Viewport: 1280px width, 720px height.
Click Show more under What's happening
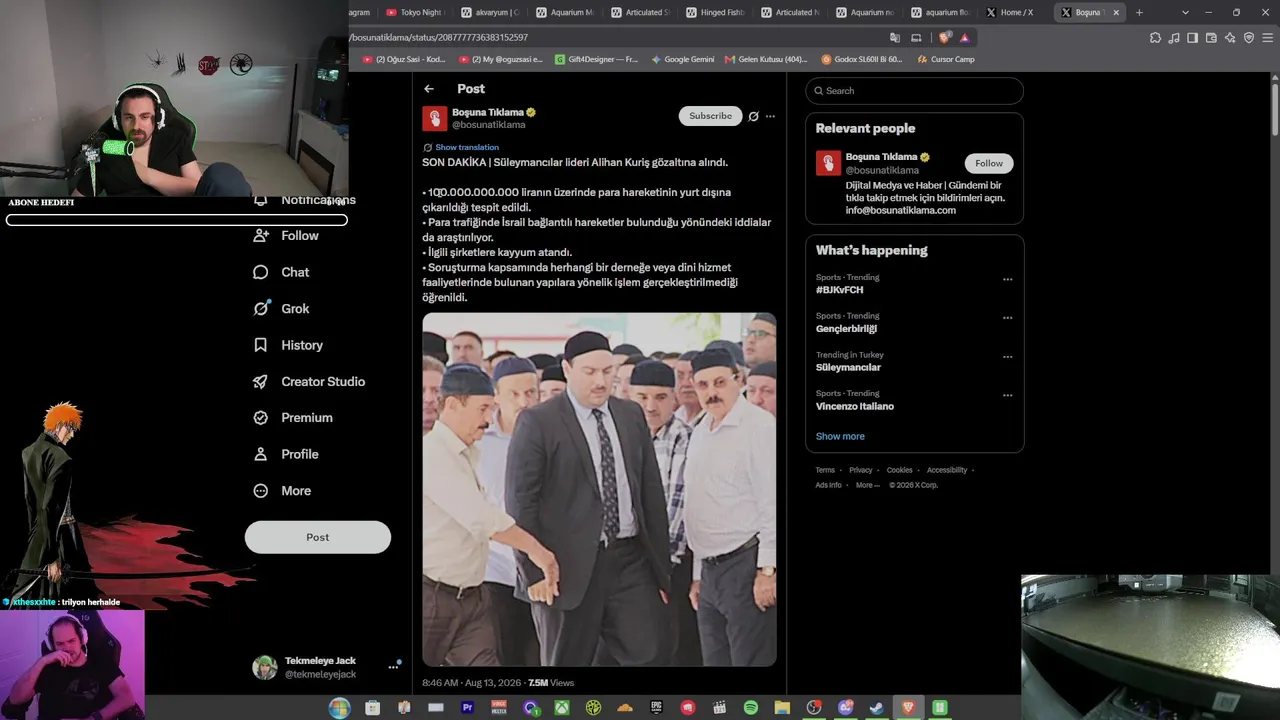pos(840,436)
